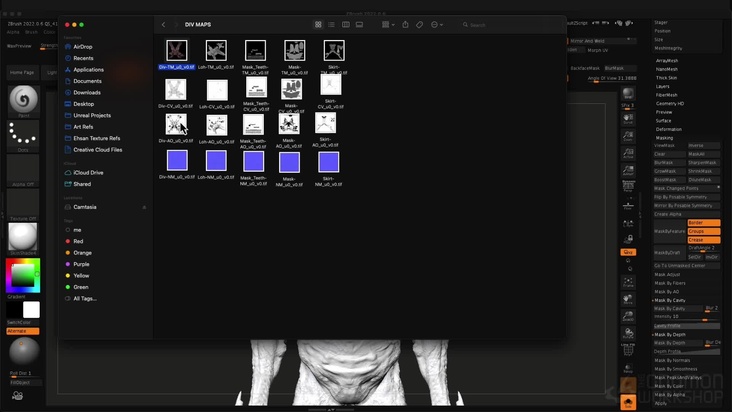This screenshot has width=732, height=412.
Task: Switch Finder to list view
Action: 331,25
